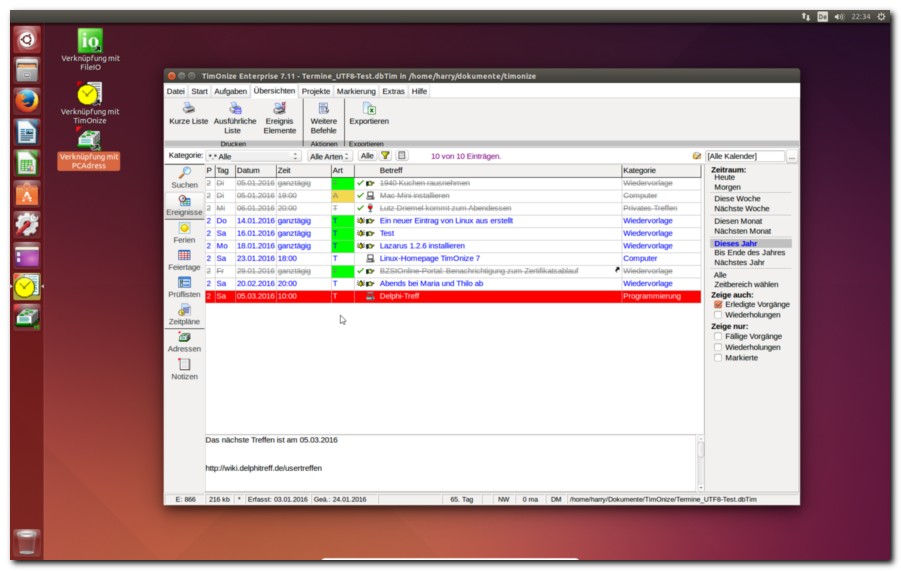901x571 pixels.
Task: Switch to the Projekte tab
Action: [x=316, y=91]
